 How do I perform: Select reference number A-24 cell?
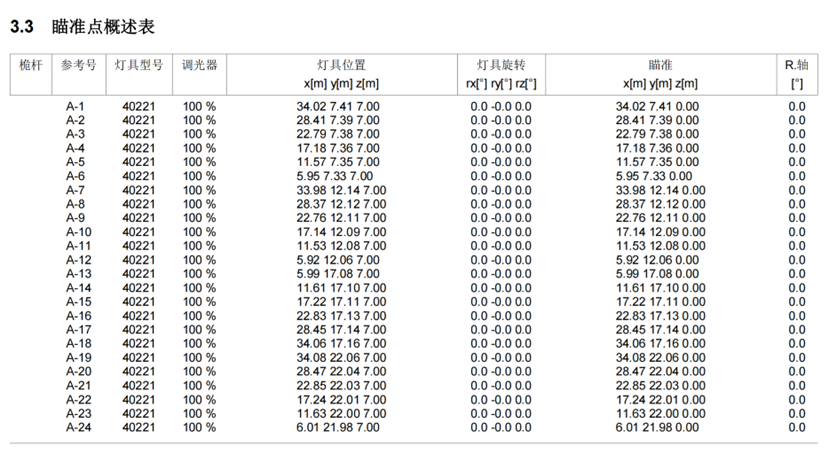click(x=79, y=428)
